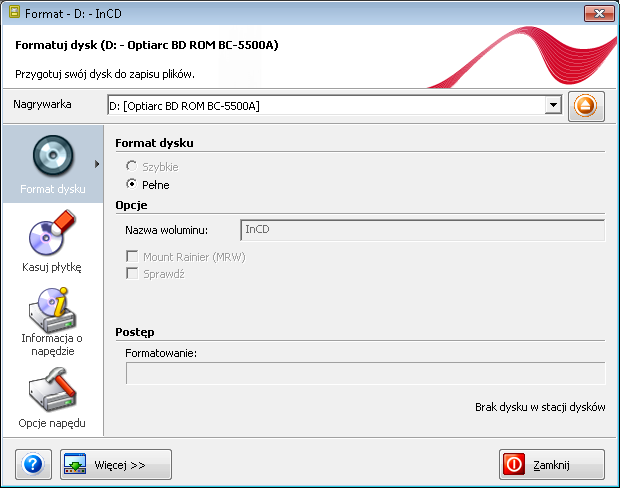Screen dimensions: 620x488
Task: Open Opcje napędu hammer drive icon
Action: (x=52, y=390)
